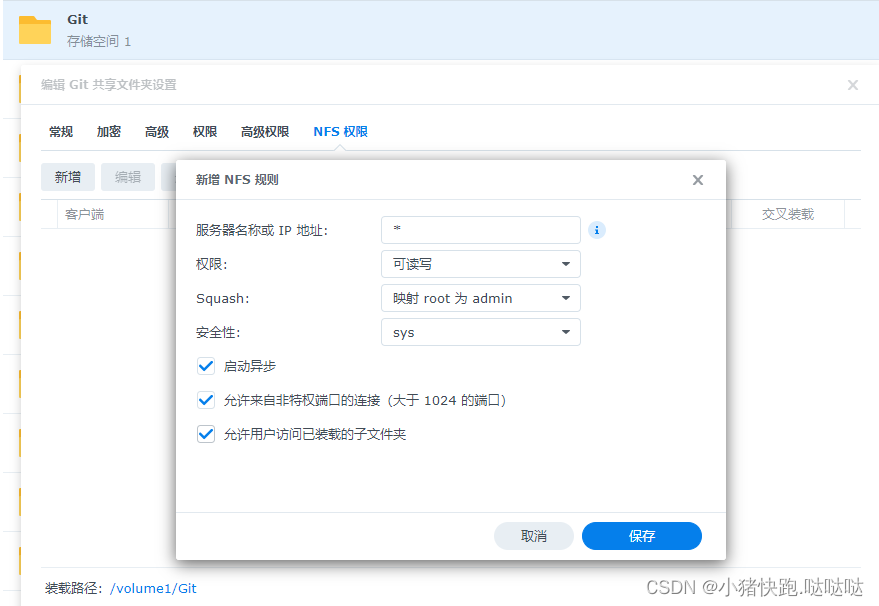The height and width of the screenshot is (606, 879).
Task: Switch to the 高级 tab
Action: click(157, 132)
